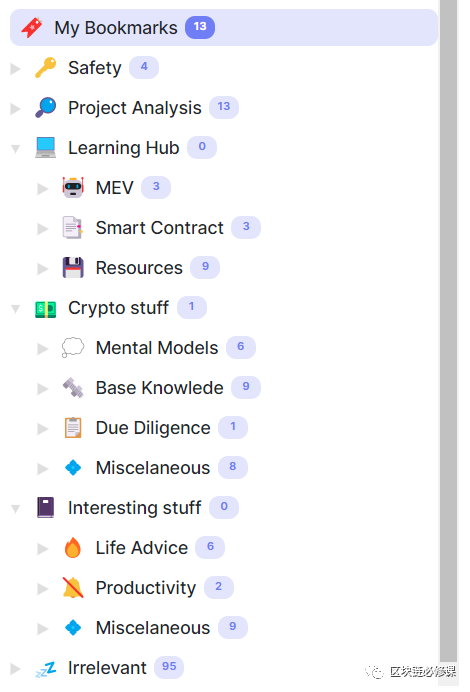The width and height of the screenshot is (470, 692).
Task: Click the flame icon beside Life Advice
Action: (73, 548)
